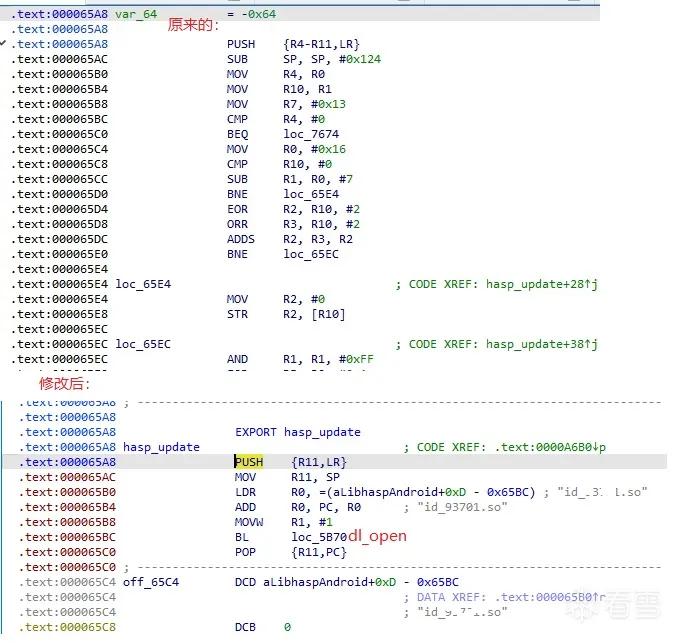This screenshot has height=643, width=680.
Task: Click the loc_5B70 BL target
Action: point(319,537)
